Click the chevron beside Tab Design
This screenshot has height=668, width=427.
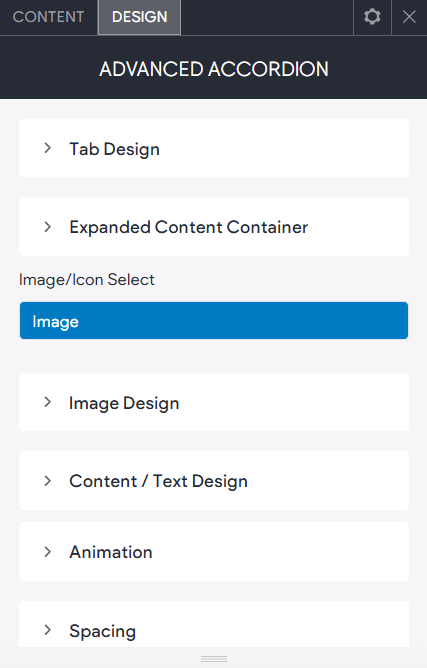coord(48,148)
